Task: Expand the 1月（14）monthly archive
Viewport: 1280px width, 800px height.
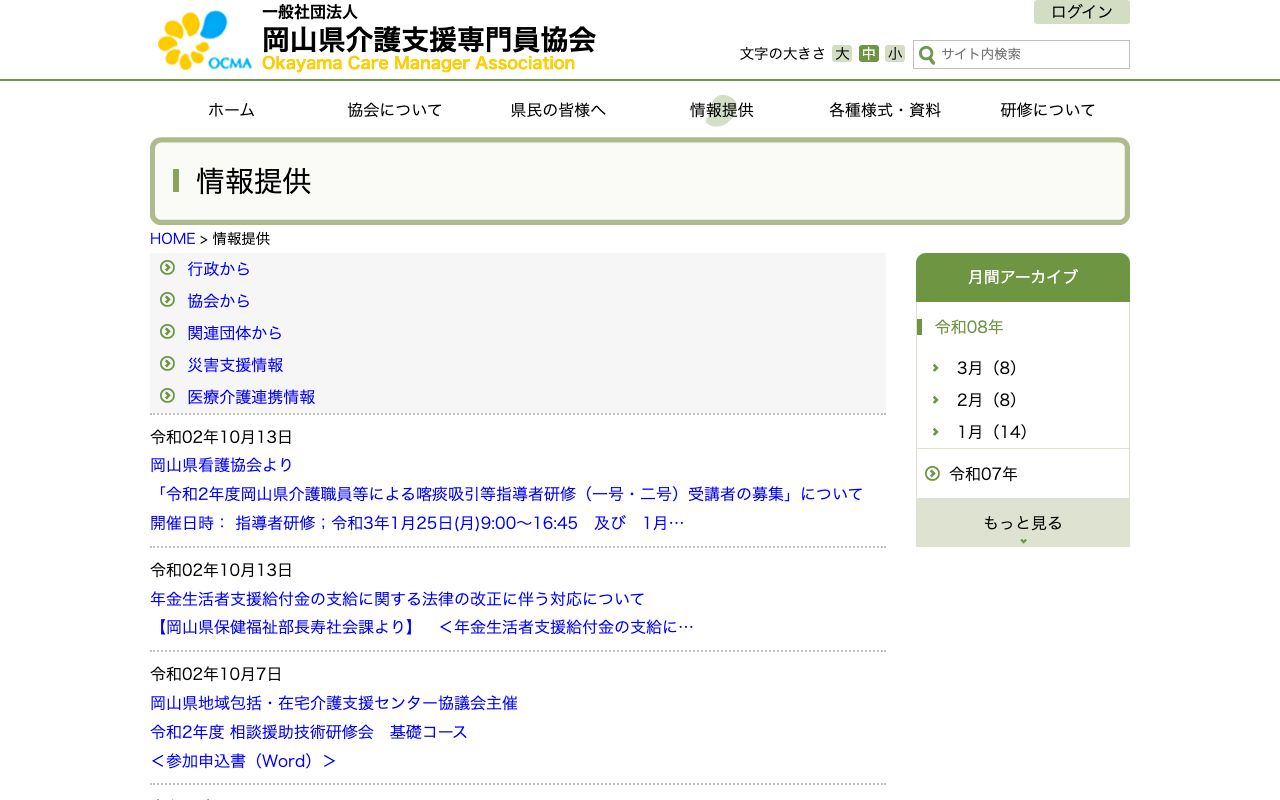Action: coord(991,432)
